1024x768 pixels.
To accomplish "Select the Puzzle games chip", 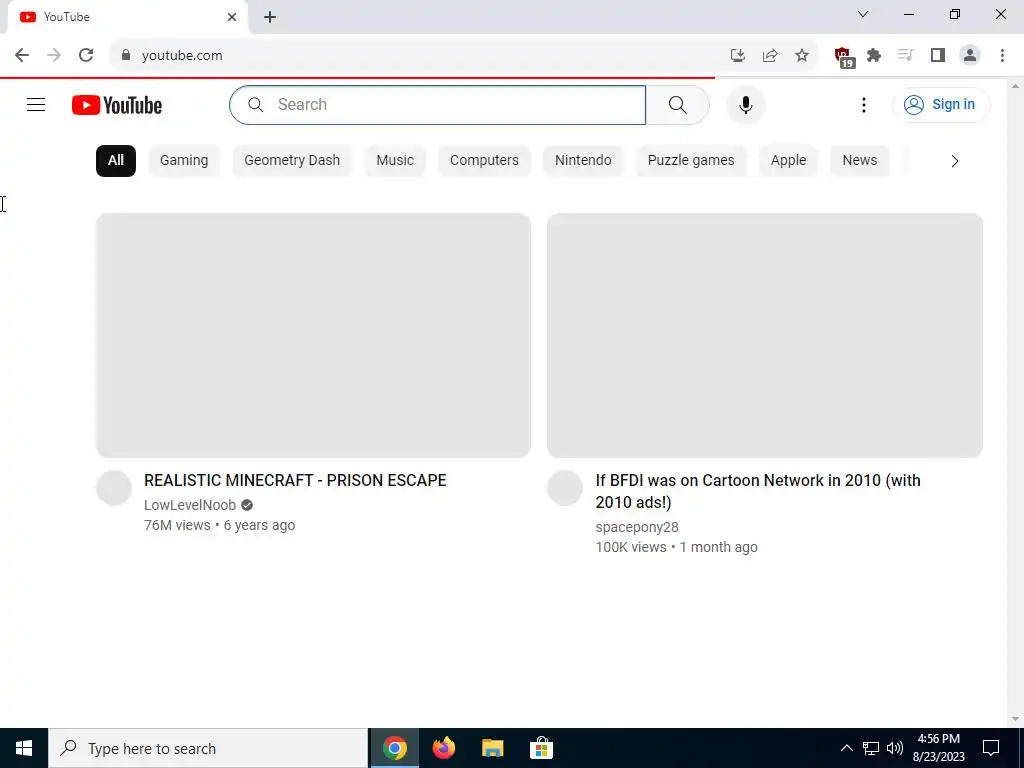I will point(691,161).
